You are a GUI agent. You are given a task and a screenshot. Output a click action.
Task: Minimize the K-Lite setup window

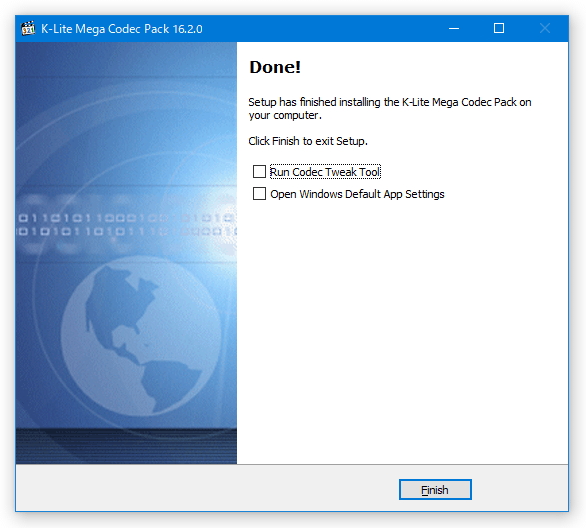coord(454,28)
